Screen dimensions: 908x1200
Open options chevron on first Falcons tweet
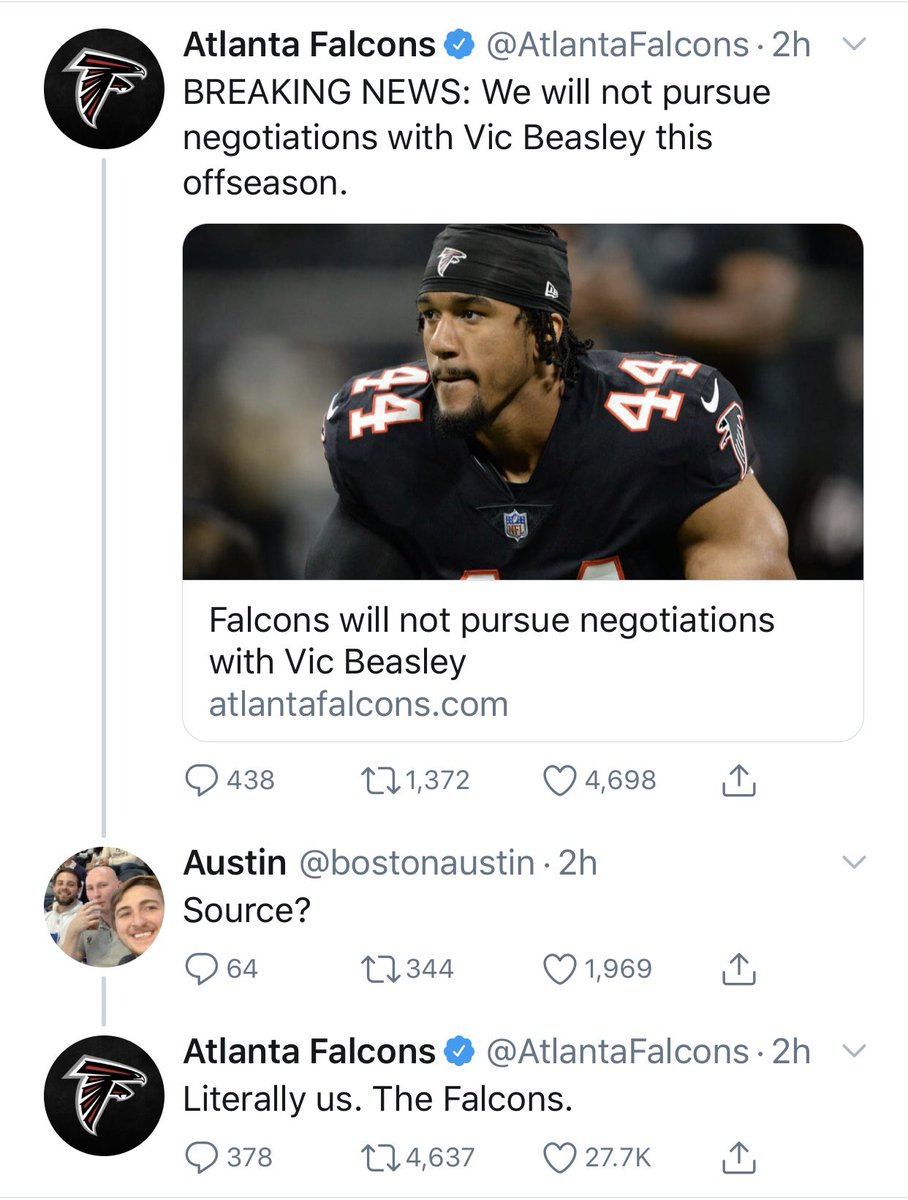tap(855, 44)
